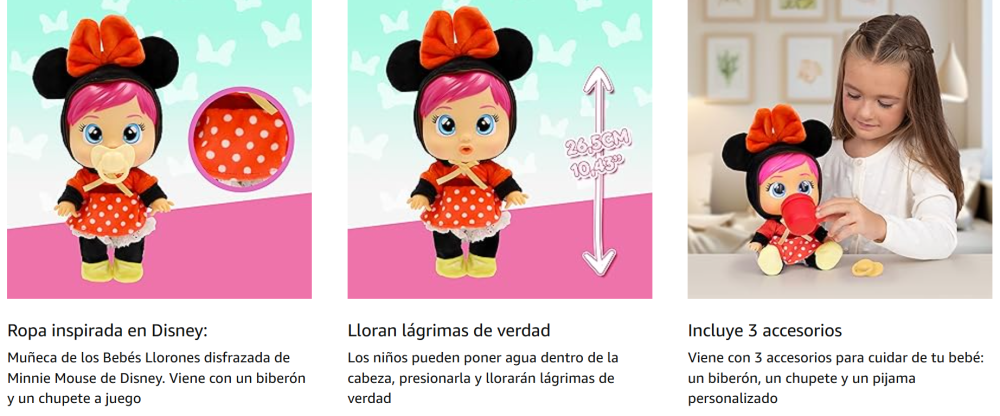Select the 'Incluye 3 accesorios' heading
Image resolution: width=1000 pixels, height=416 pixels.
(765, 331)
